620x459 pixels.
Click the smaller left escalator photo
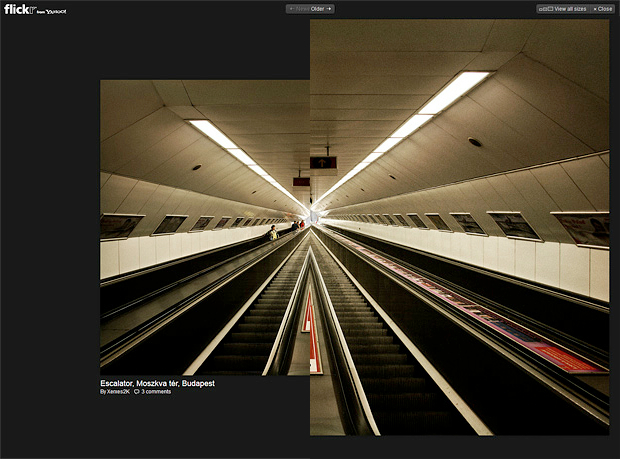(205, 227)
